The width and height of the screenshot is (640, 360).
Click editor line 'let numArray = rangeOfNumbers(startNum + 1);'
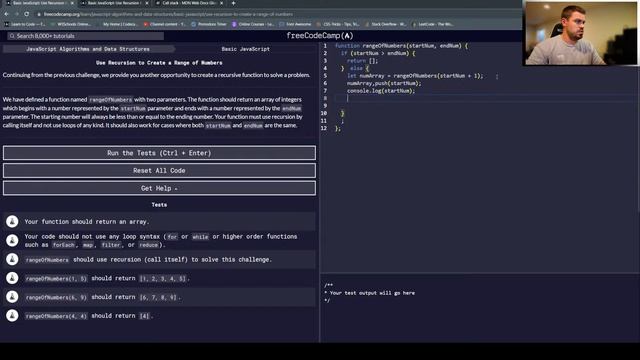(x=415, y=76)
